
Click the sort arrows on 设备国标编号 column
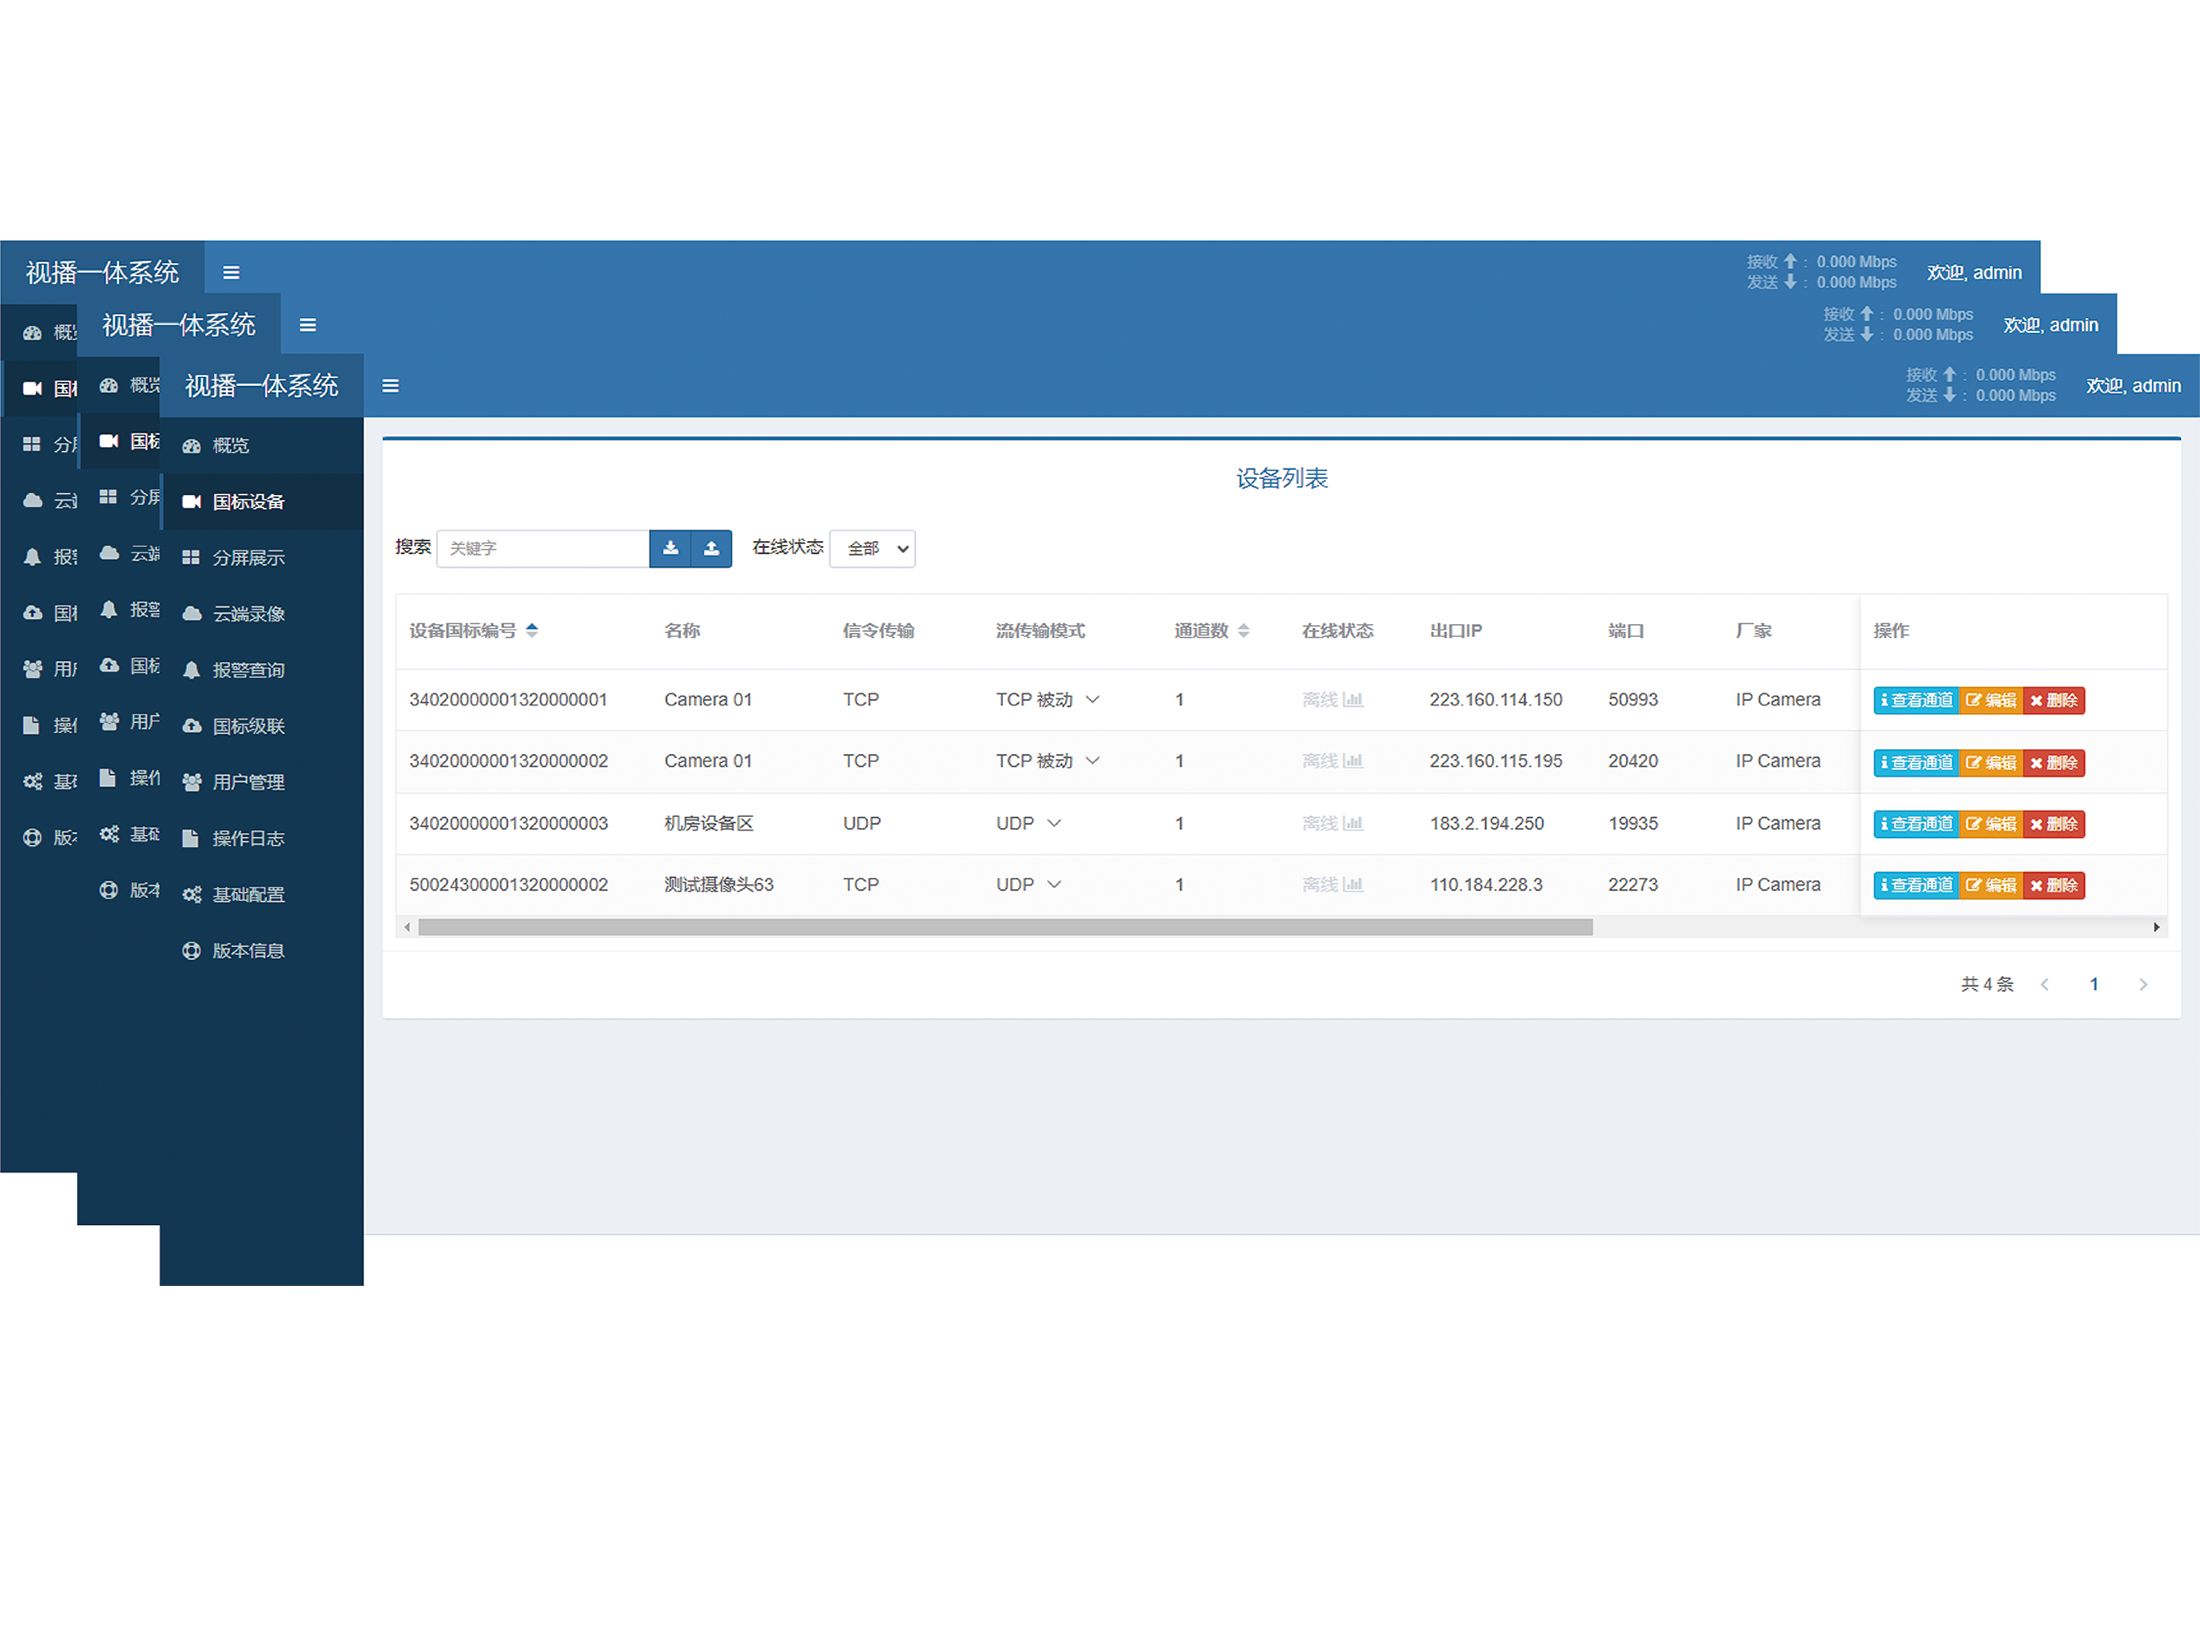[x=532, y=630]
